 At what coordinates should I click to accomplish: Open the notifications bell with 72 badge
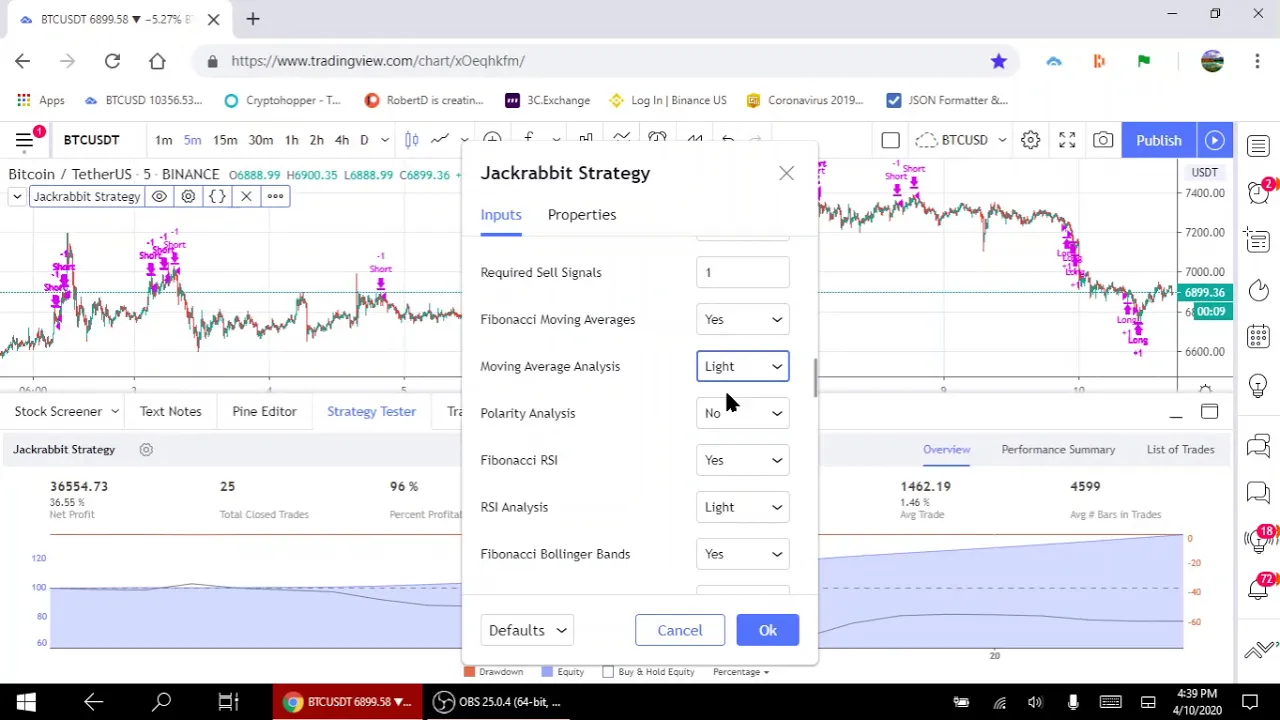[1258, 588]
